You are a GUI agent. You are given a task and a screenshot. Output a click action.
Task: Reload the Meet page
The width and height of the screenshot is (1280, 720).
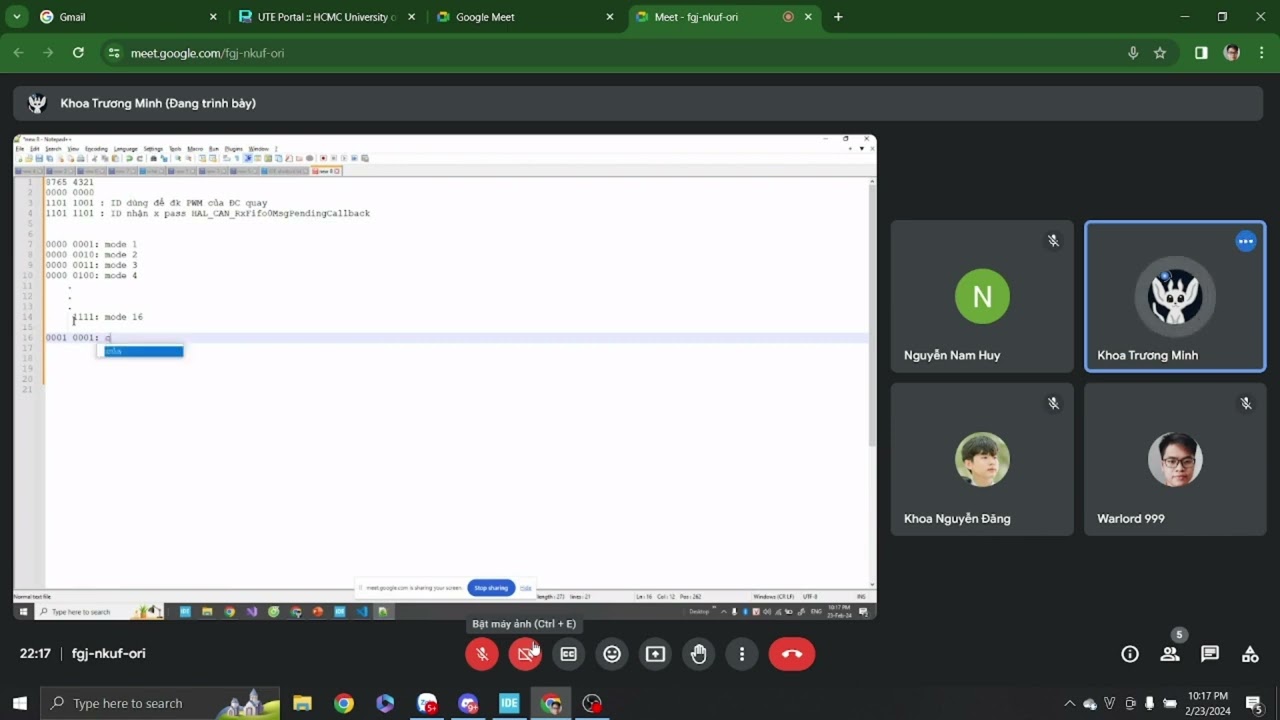coord(78,53)
